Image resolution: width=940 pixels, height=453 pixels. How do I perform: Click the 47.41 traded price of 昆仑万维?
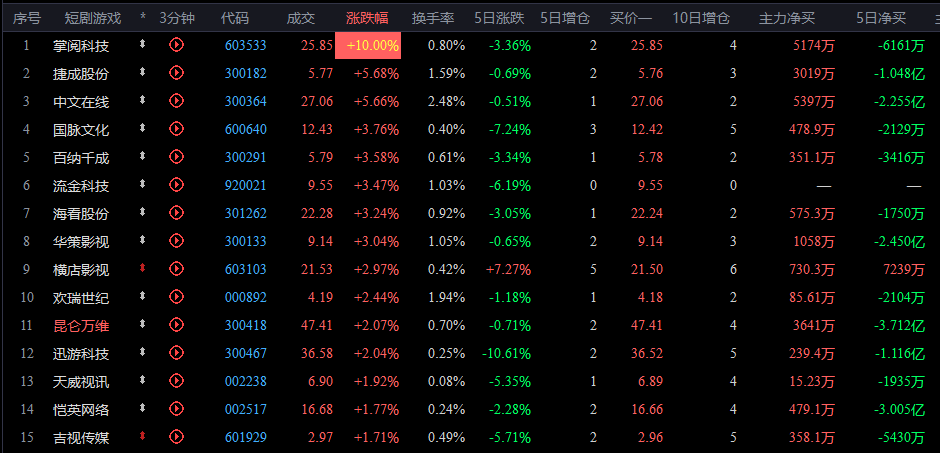(x=317, y=325)
